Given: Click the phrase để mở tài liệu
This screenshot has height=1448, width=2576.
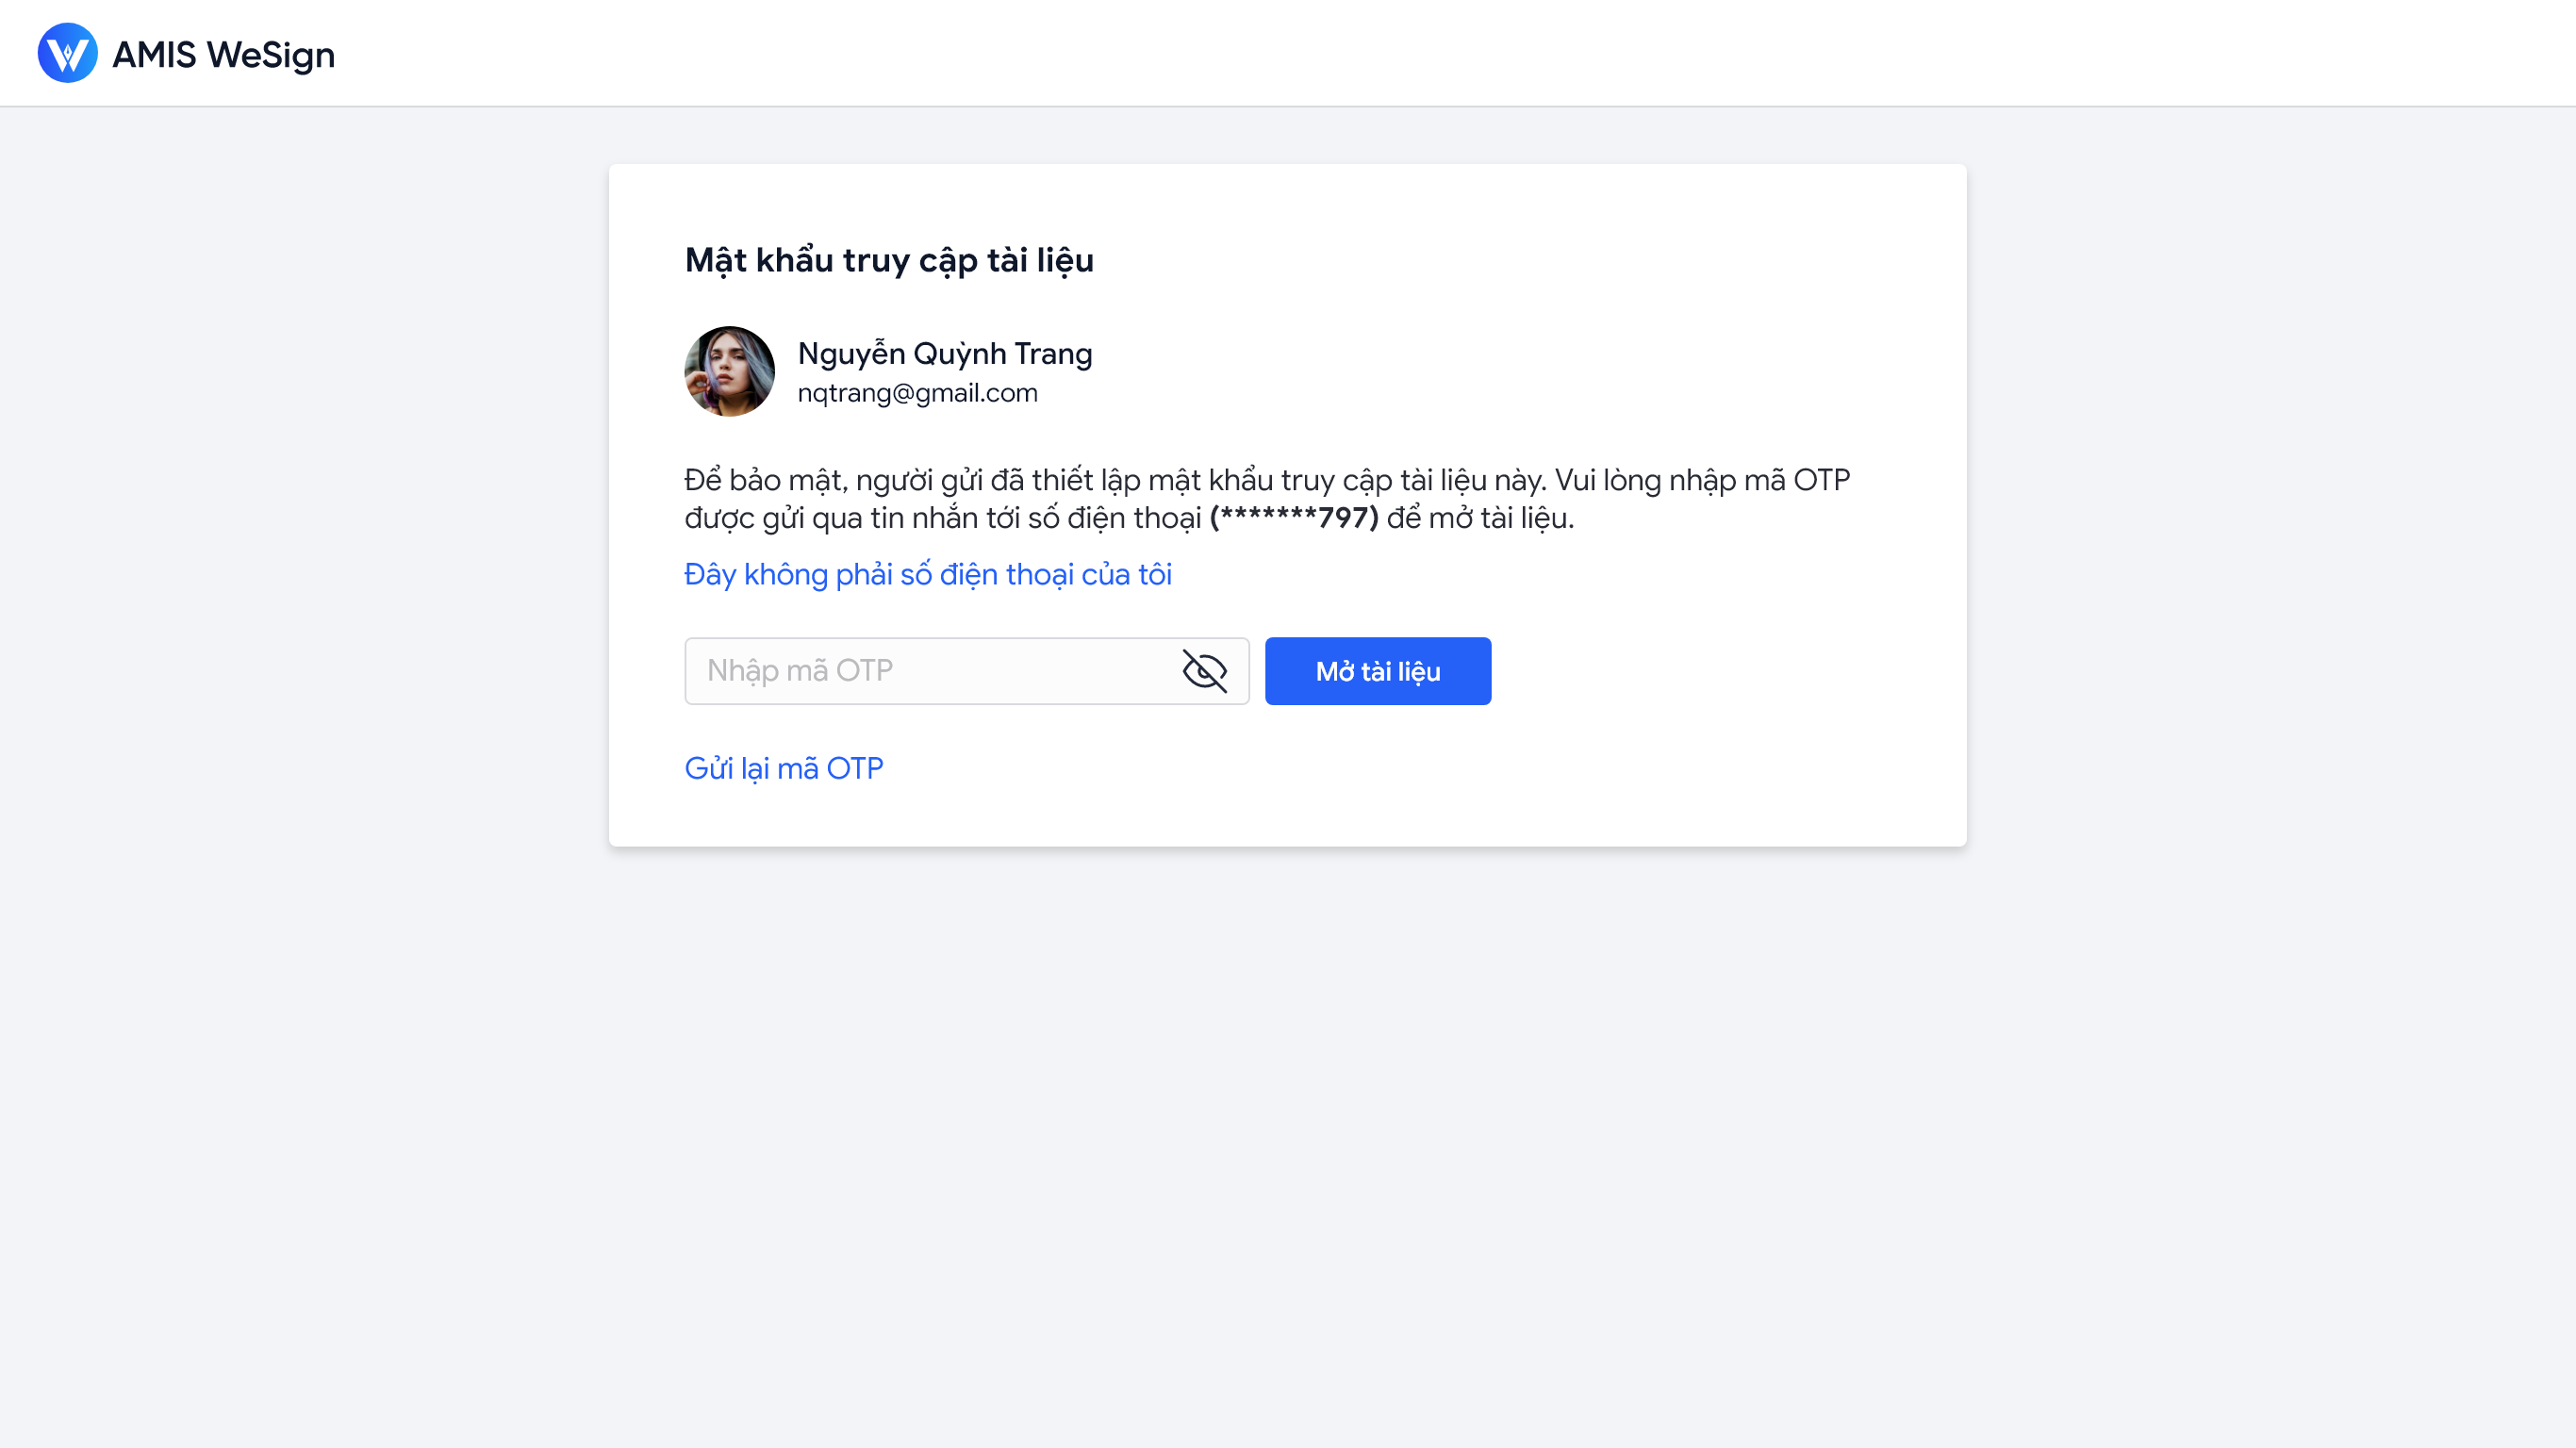Looking at the screenshot, I should click(x=1480, y=518).
